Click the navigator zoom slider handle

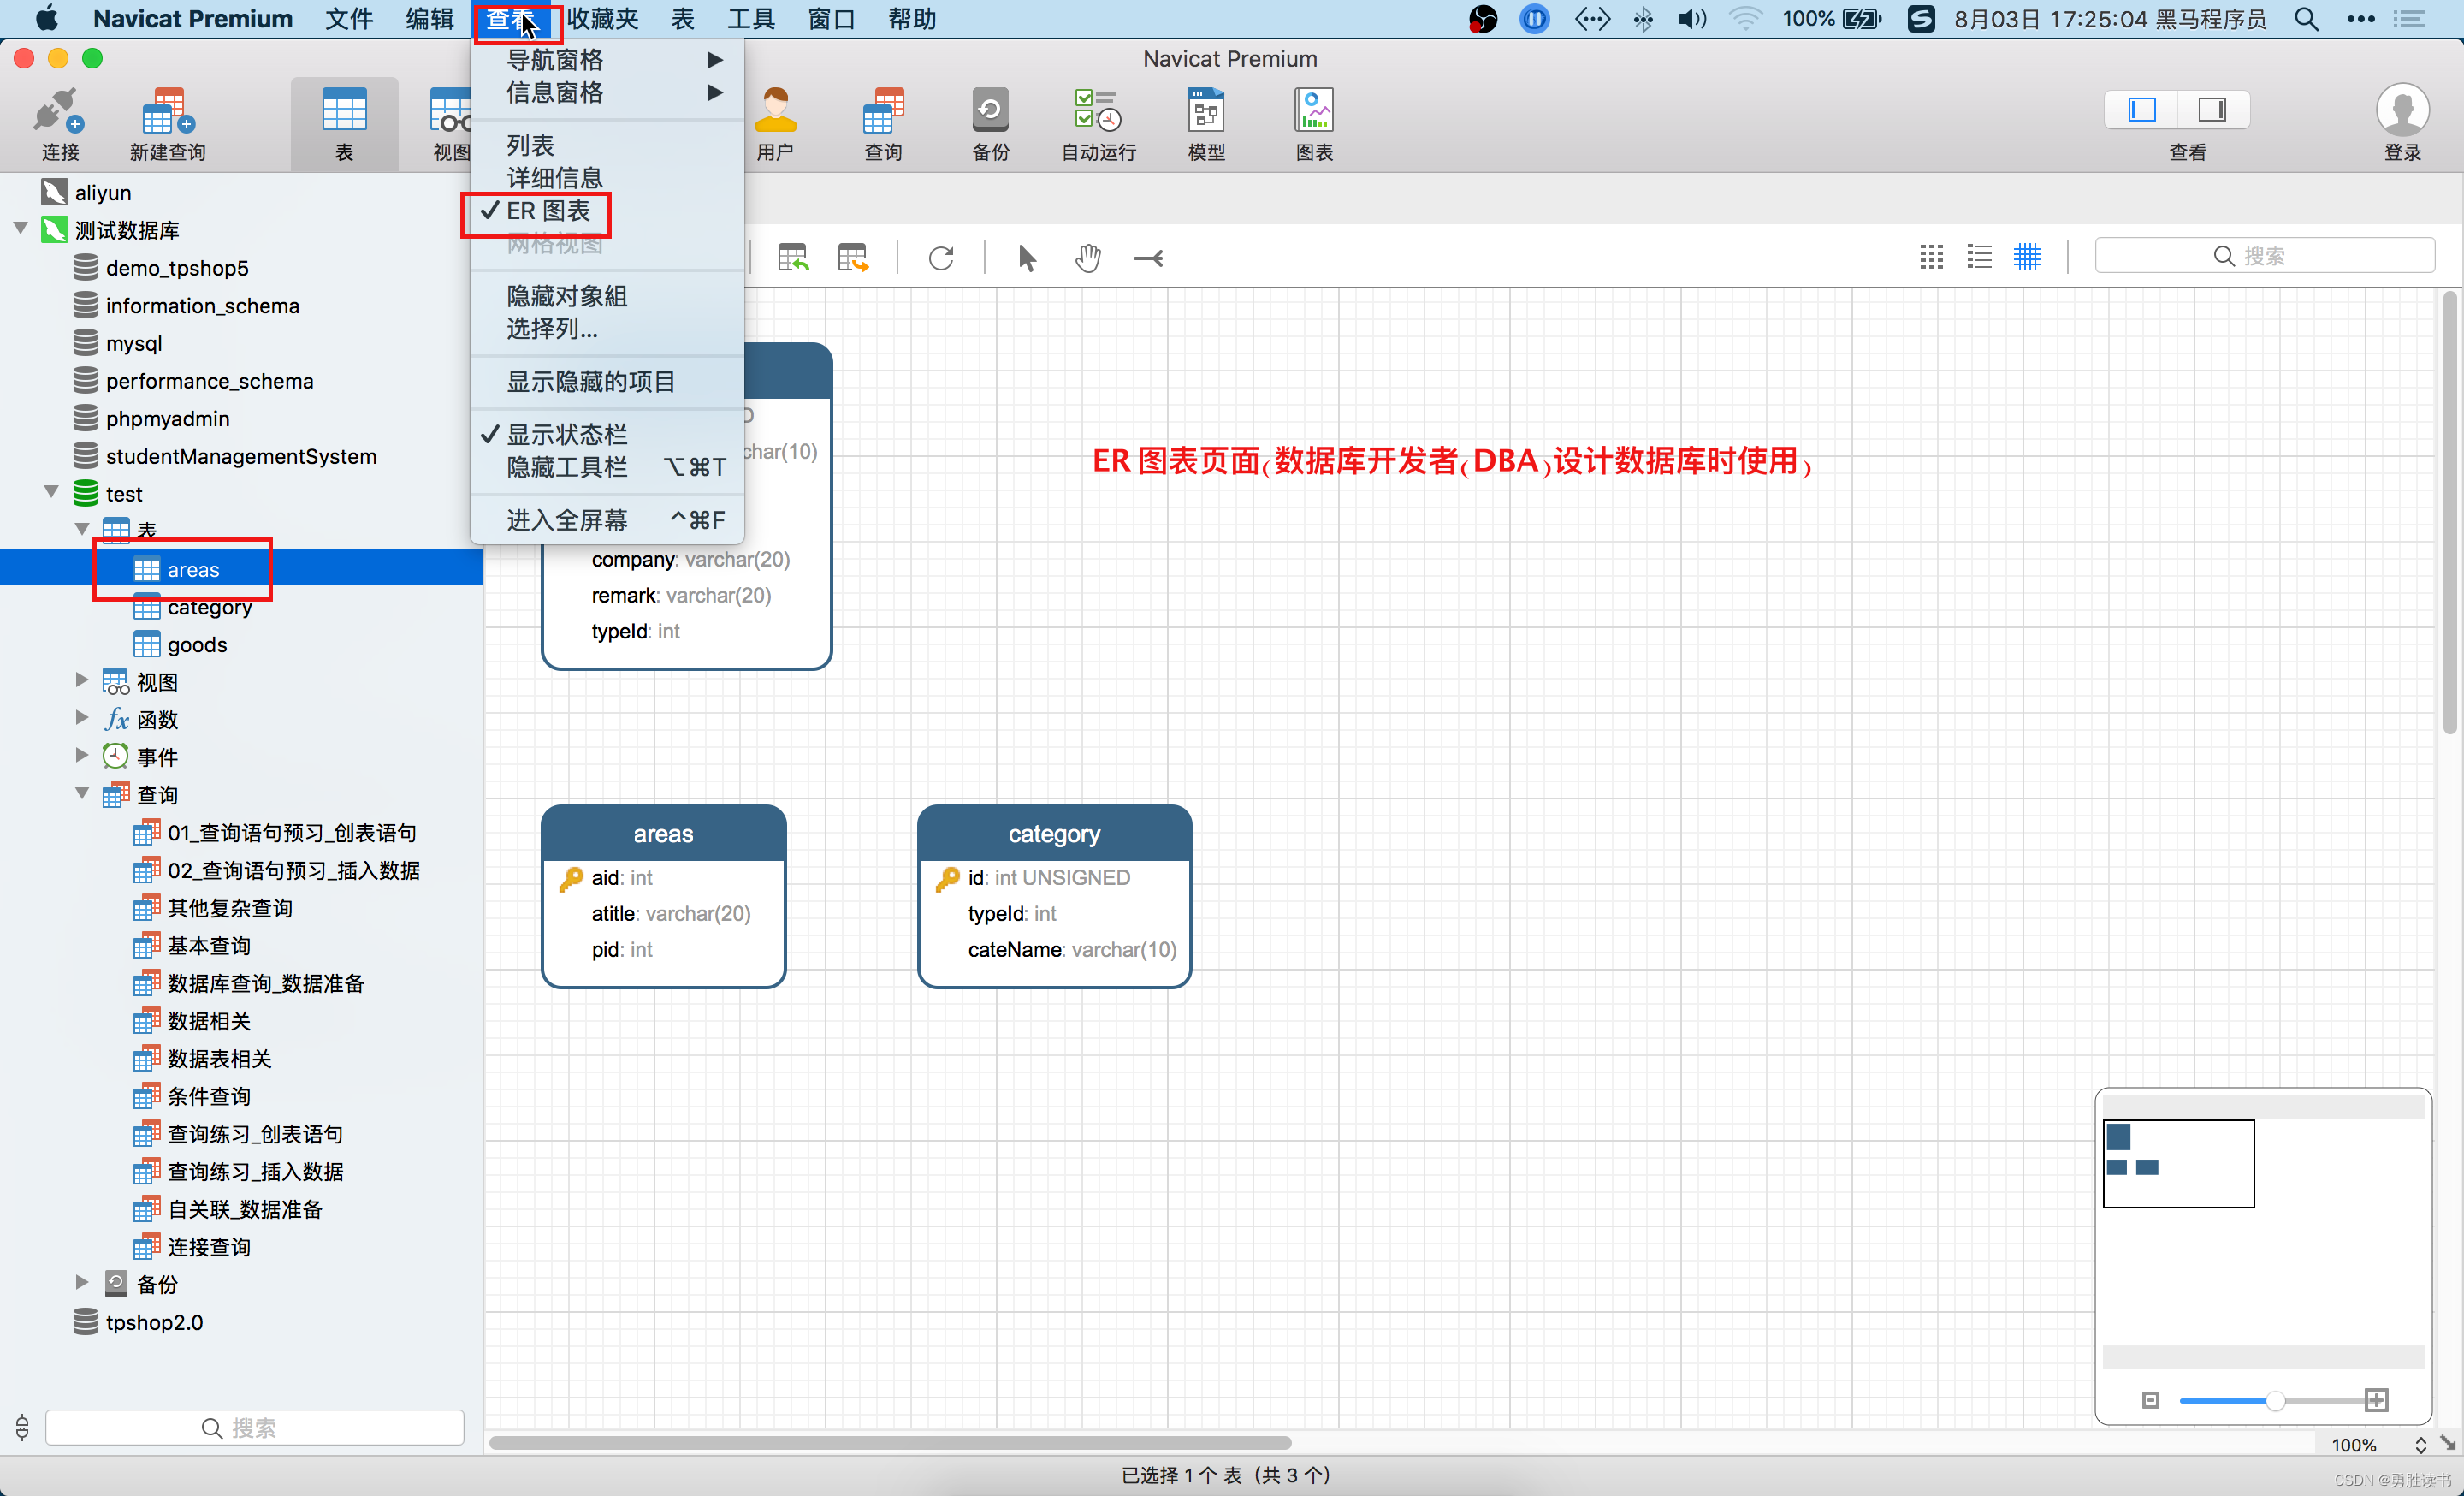pyautogui.click(x=2275, y=1400)
